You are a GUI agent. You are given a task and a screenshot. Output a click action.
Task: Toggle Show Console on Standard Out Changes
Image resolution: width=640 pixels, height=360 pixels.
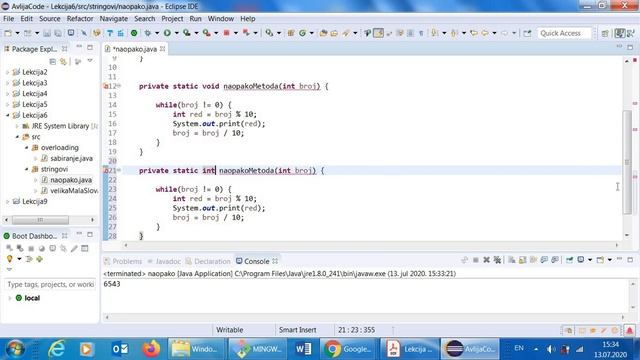(544, 260)
